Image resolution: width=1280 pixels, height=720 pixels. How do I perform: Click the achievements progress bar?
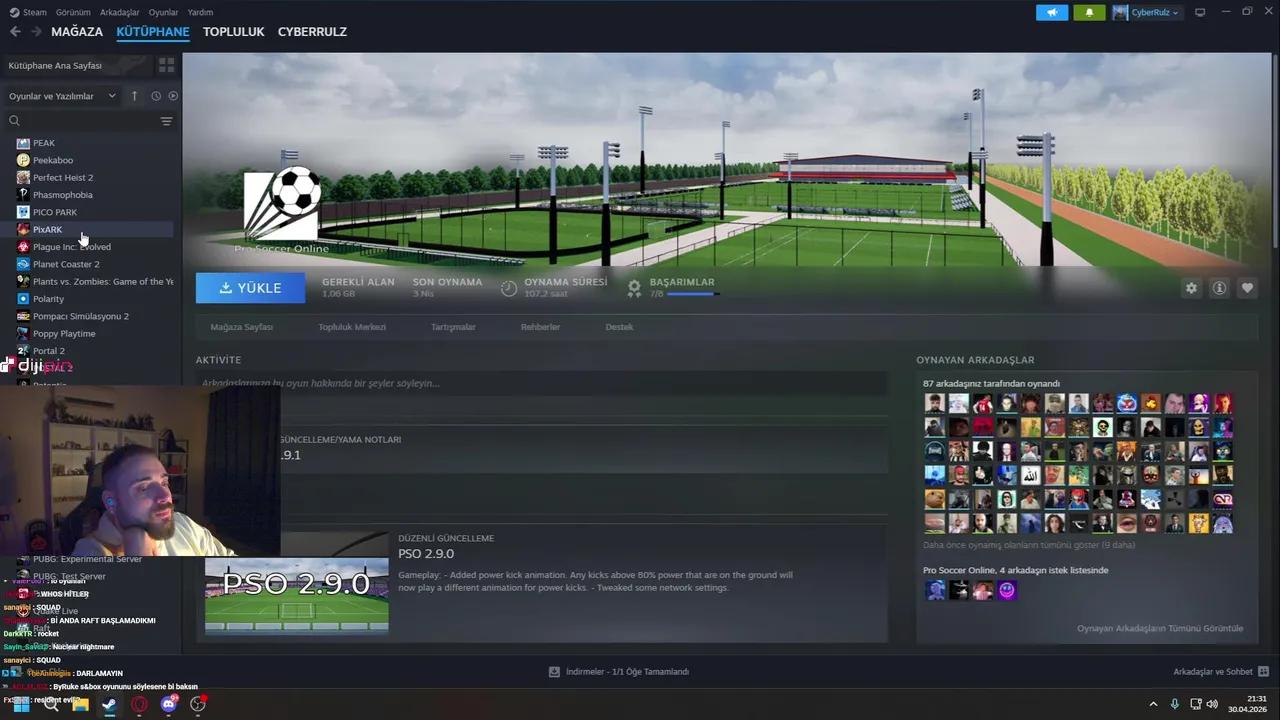691,294
